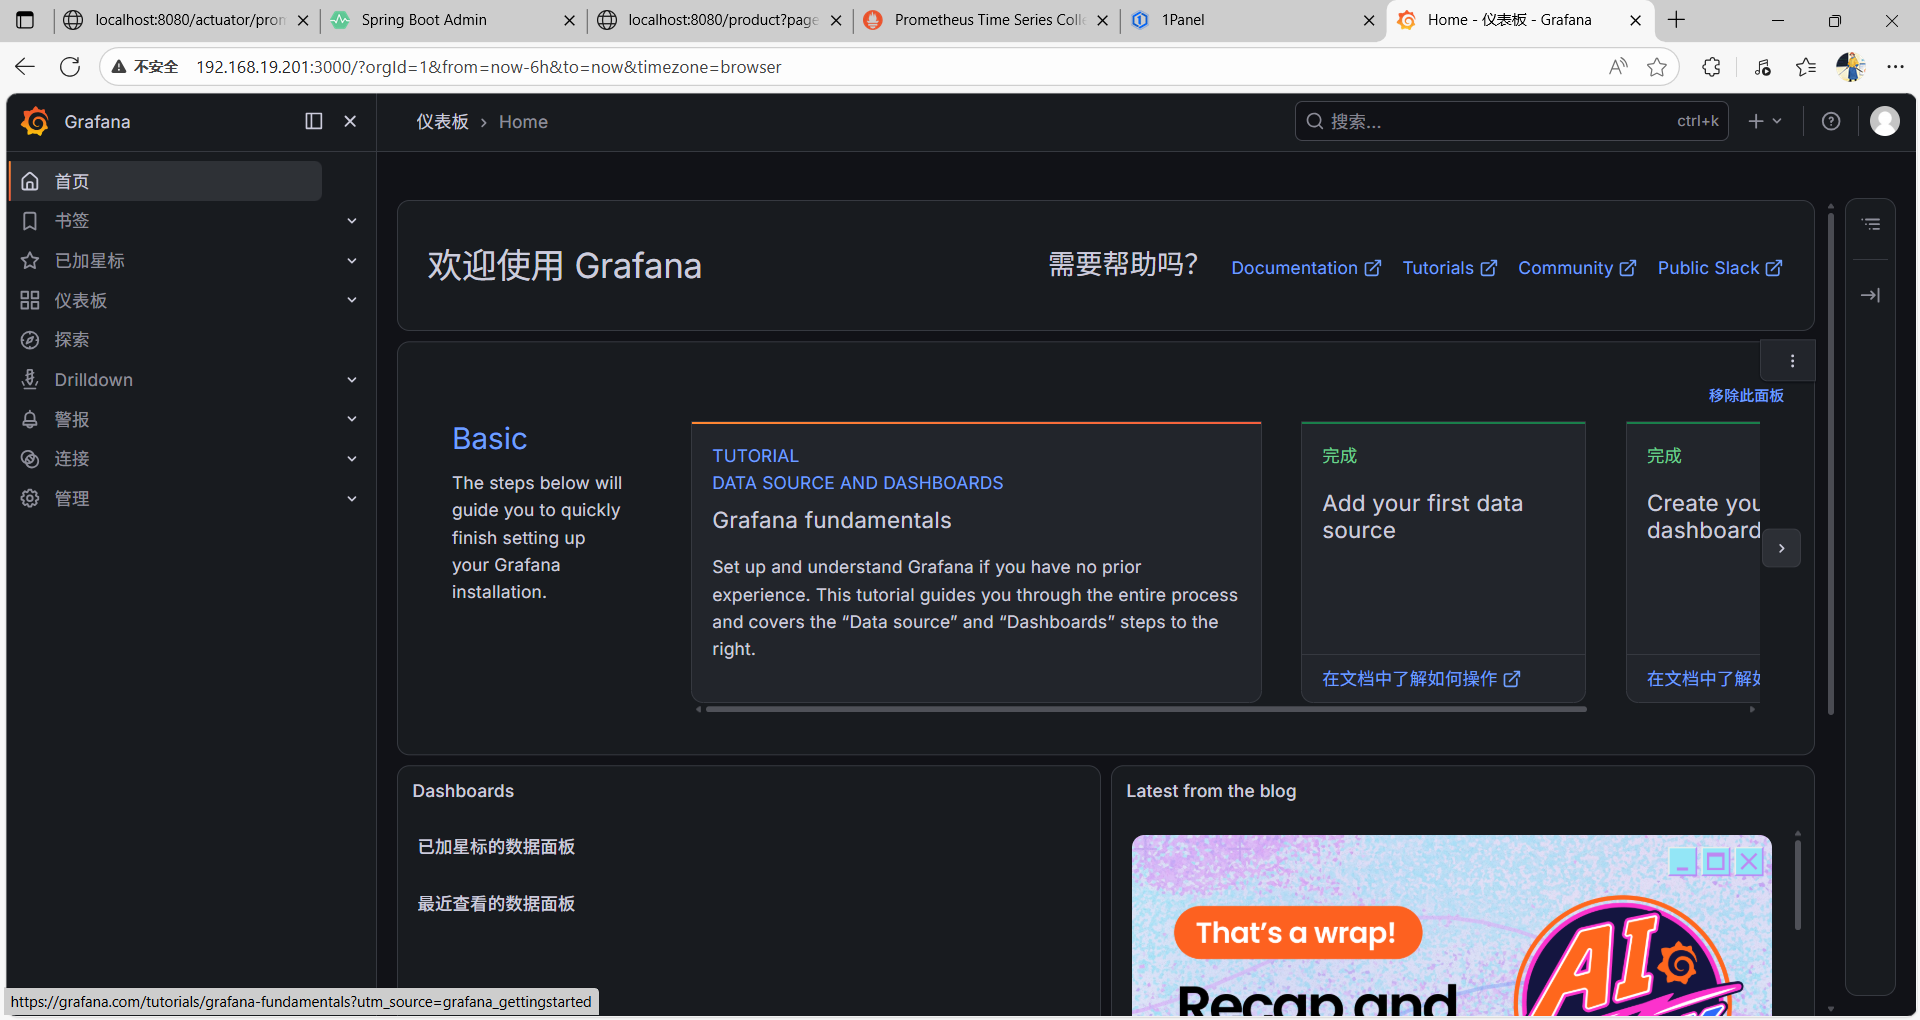
Task: Click the 最近查看的数据面板 heading
Action: [x=496, y=904]
